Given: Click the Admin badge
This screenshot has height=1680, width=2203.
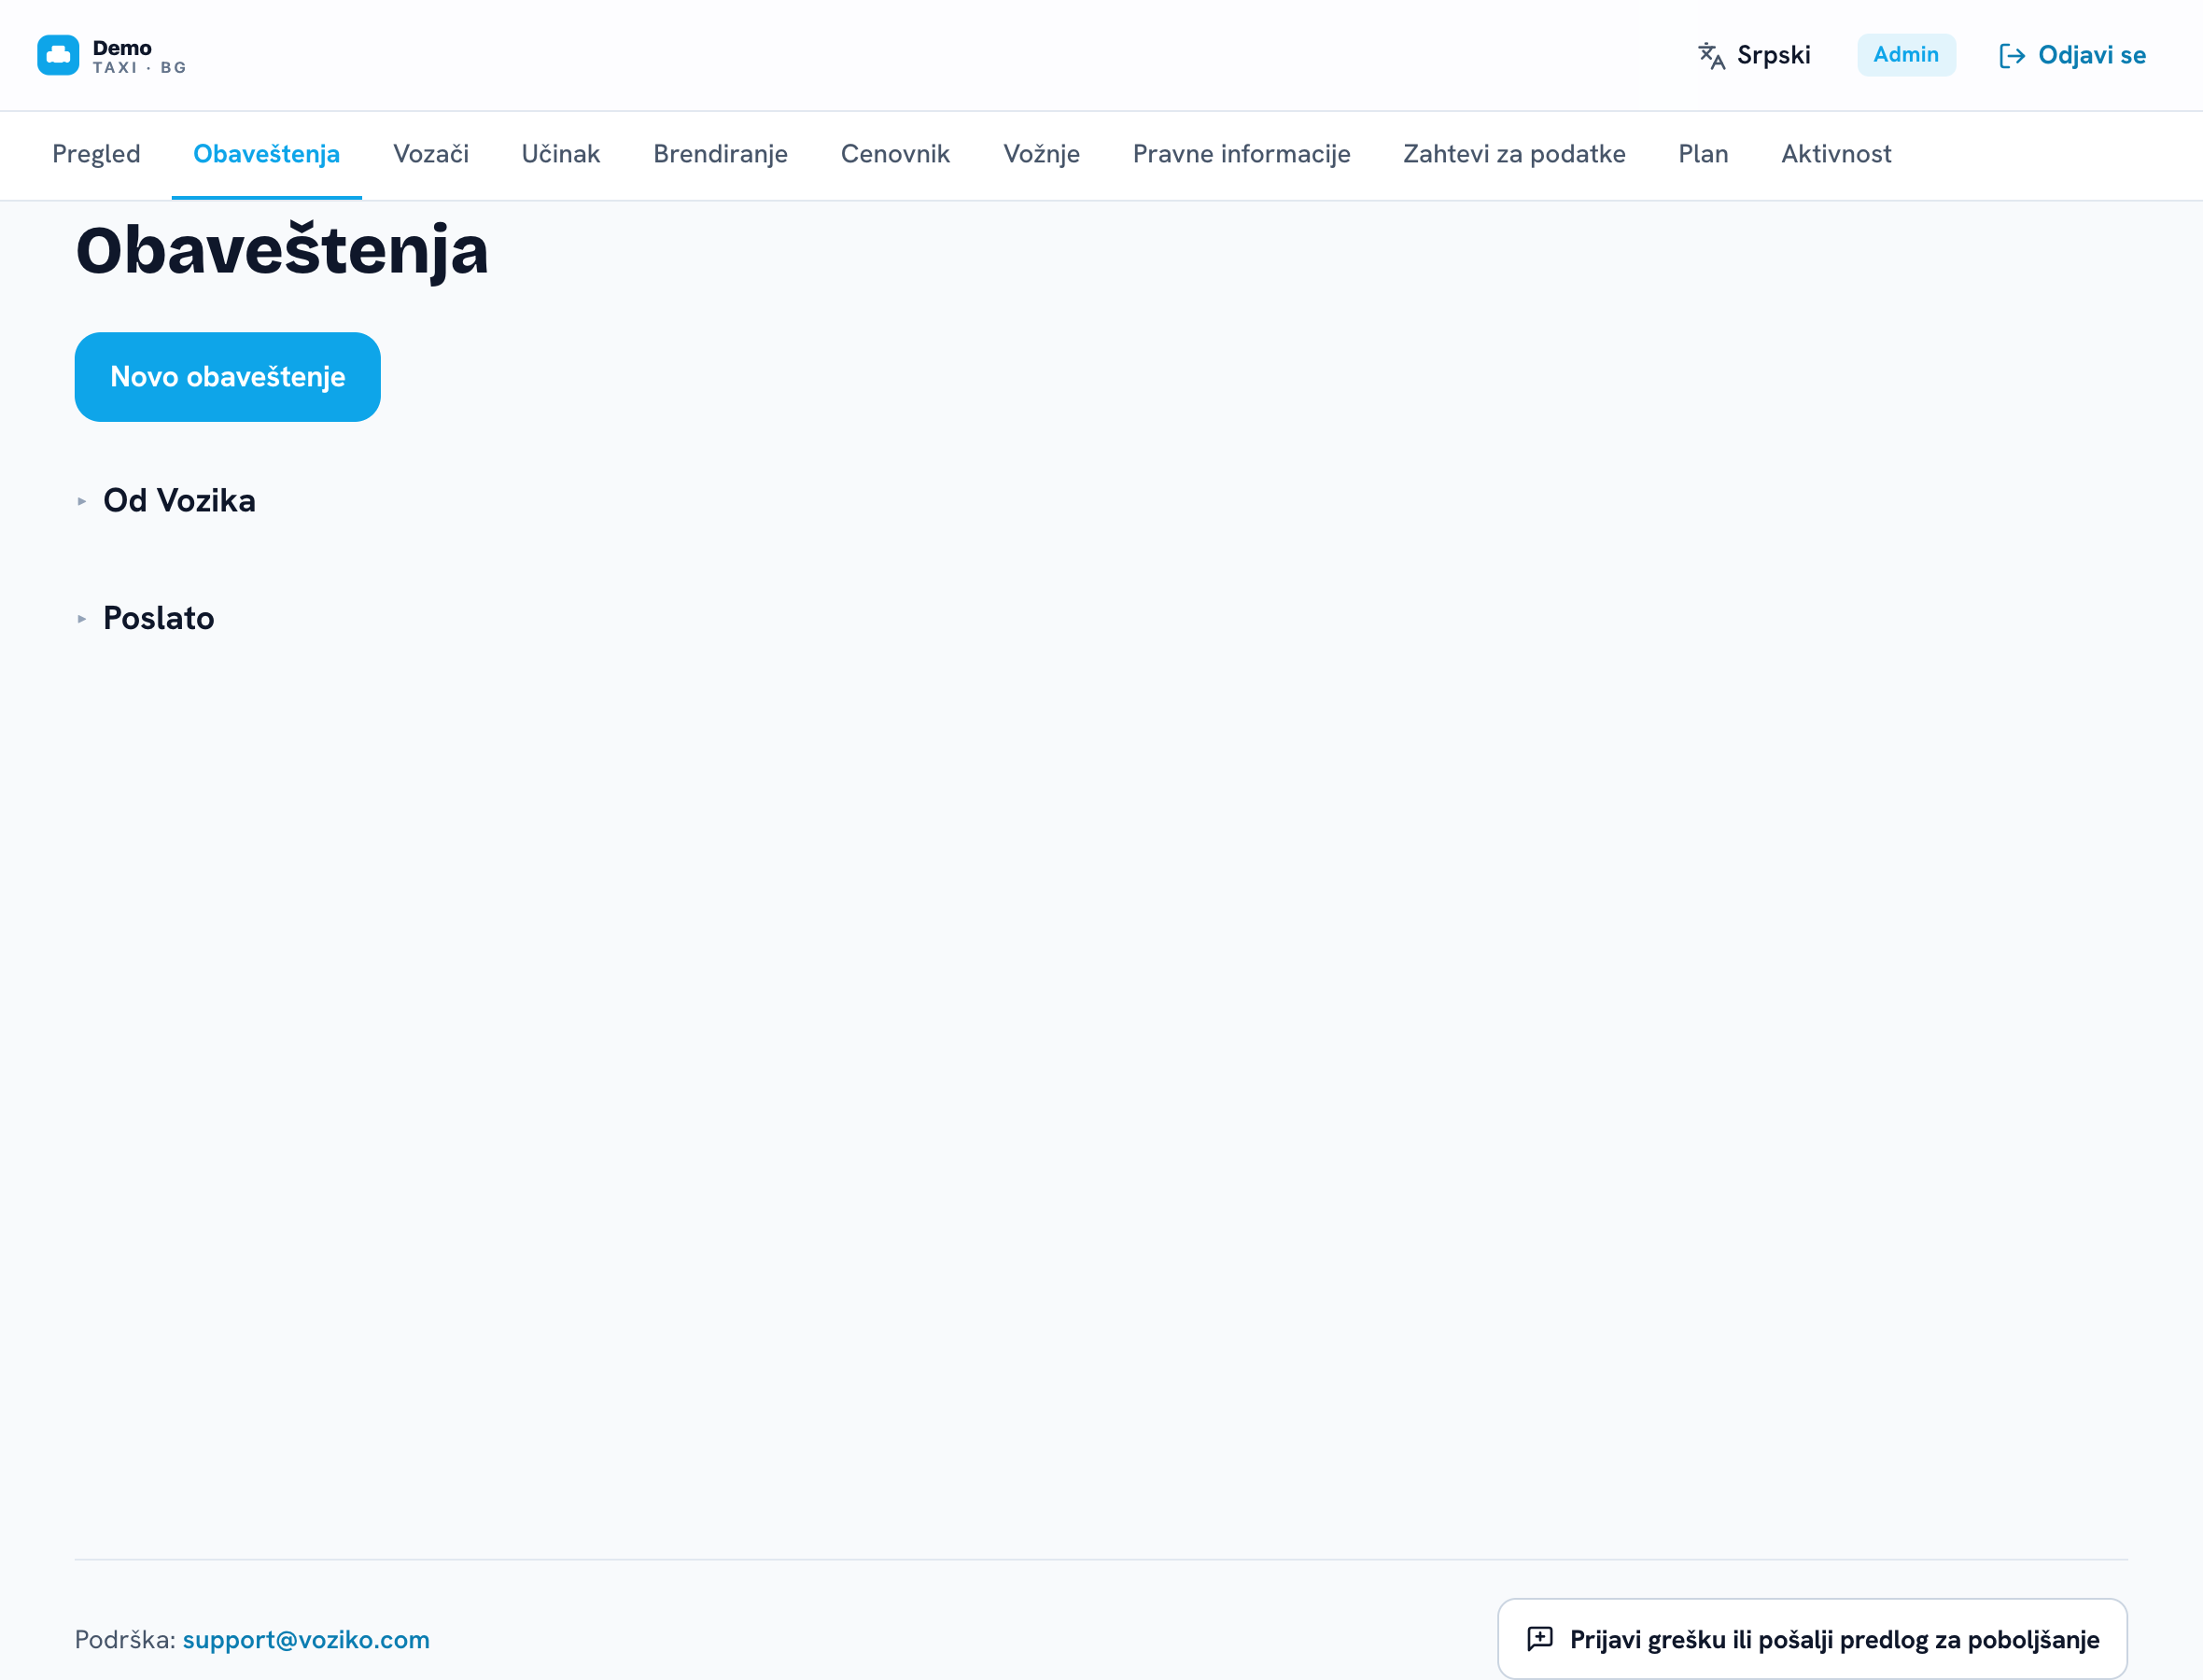Looking at the screenshot, I should 1906,55.
